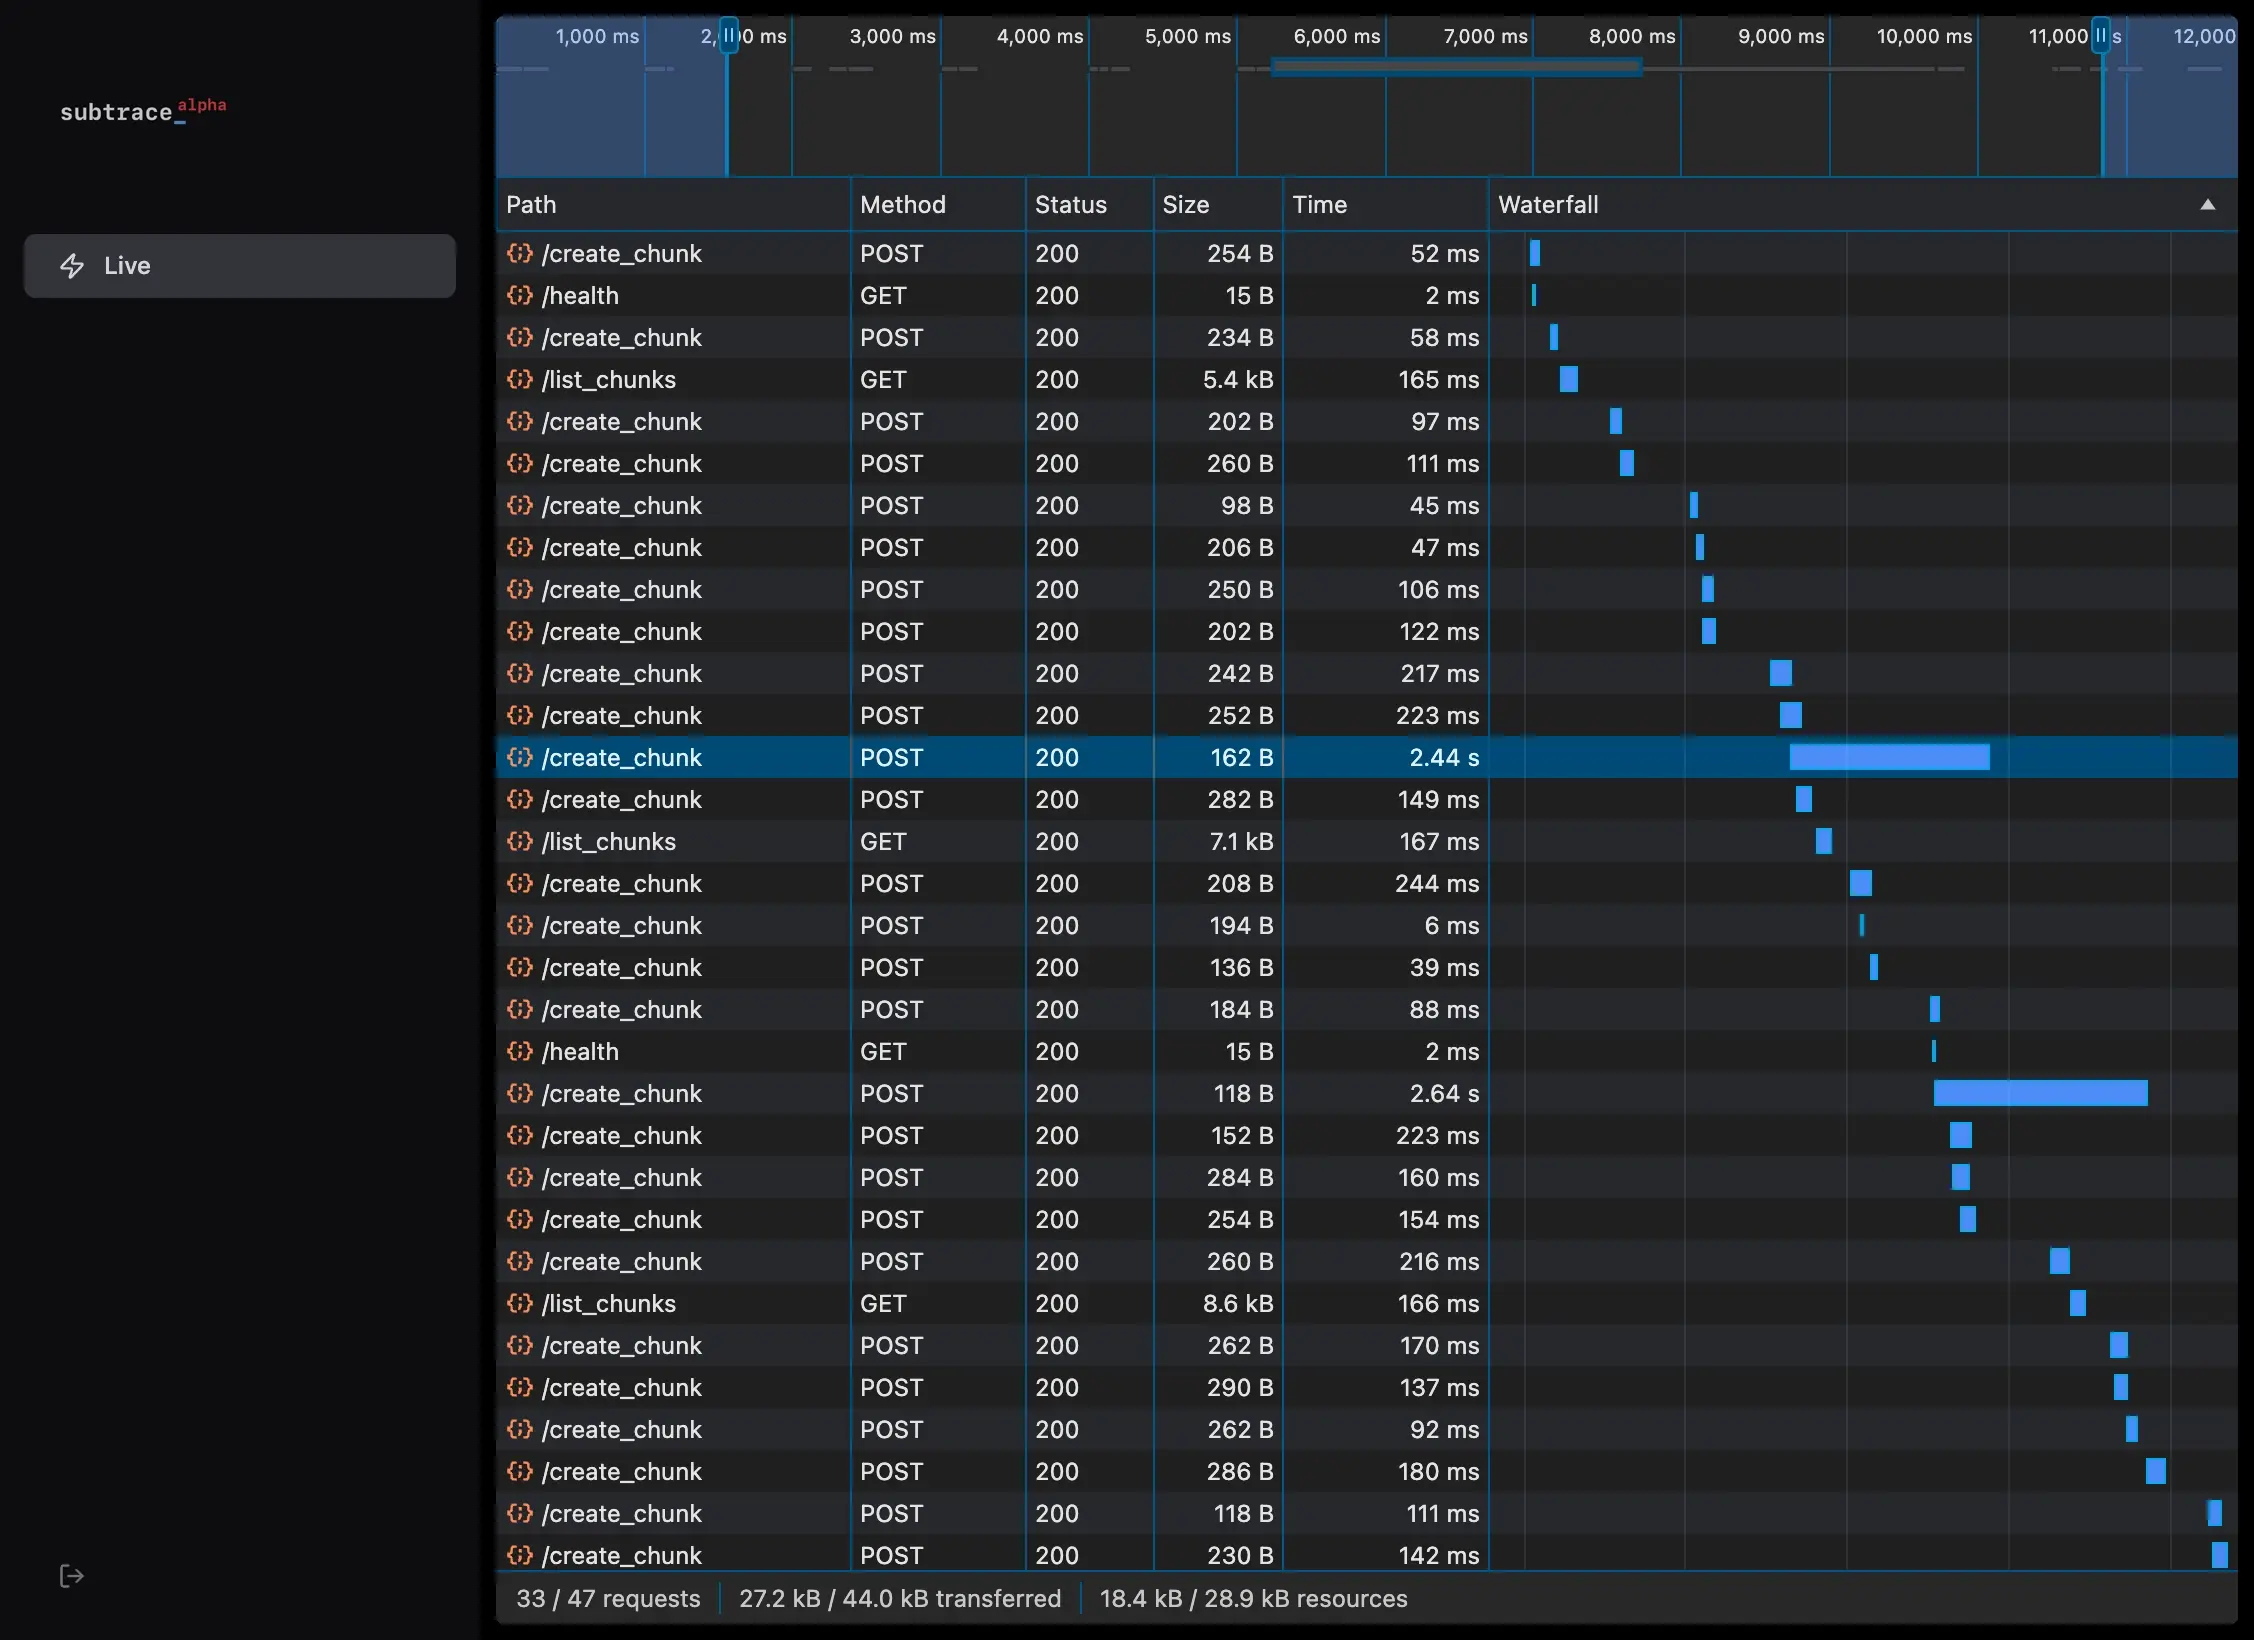Click the Method column header
2254x1640 pixels.
click(x=902, y=205)
